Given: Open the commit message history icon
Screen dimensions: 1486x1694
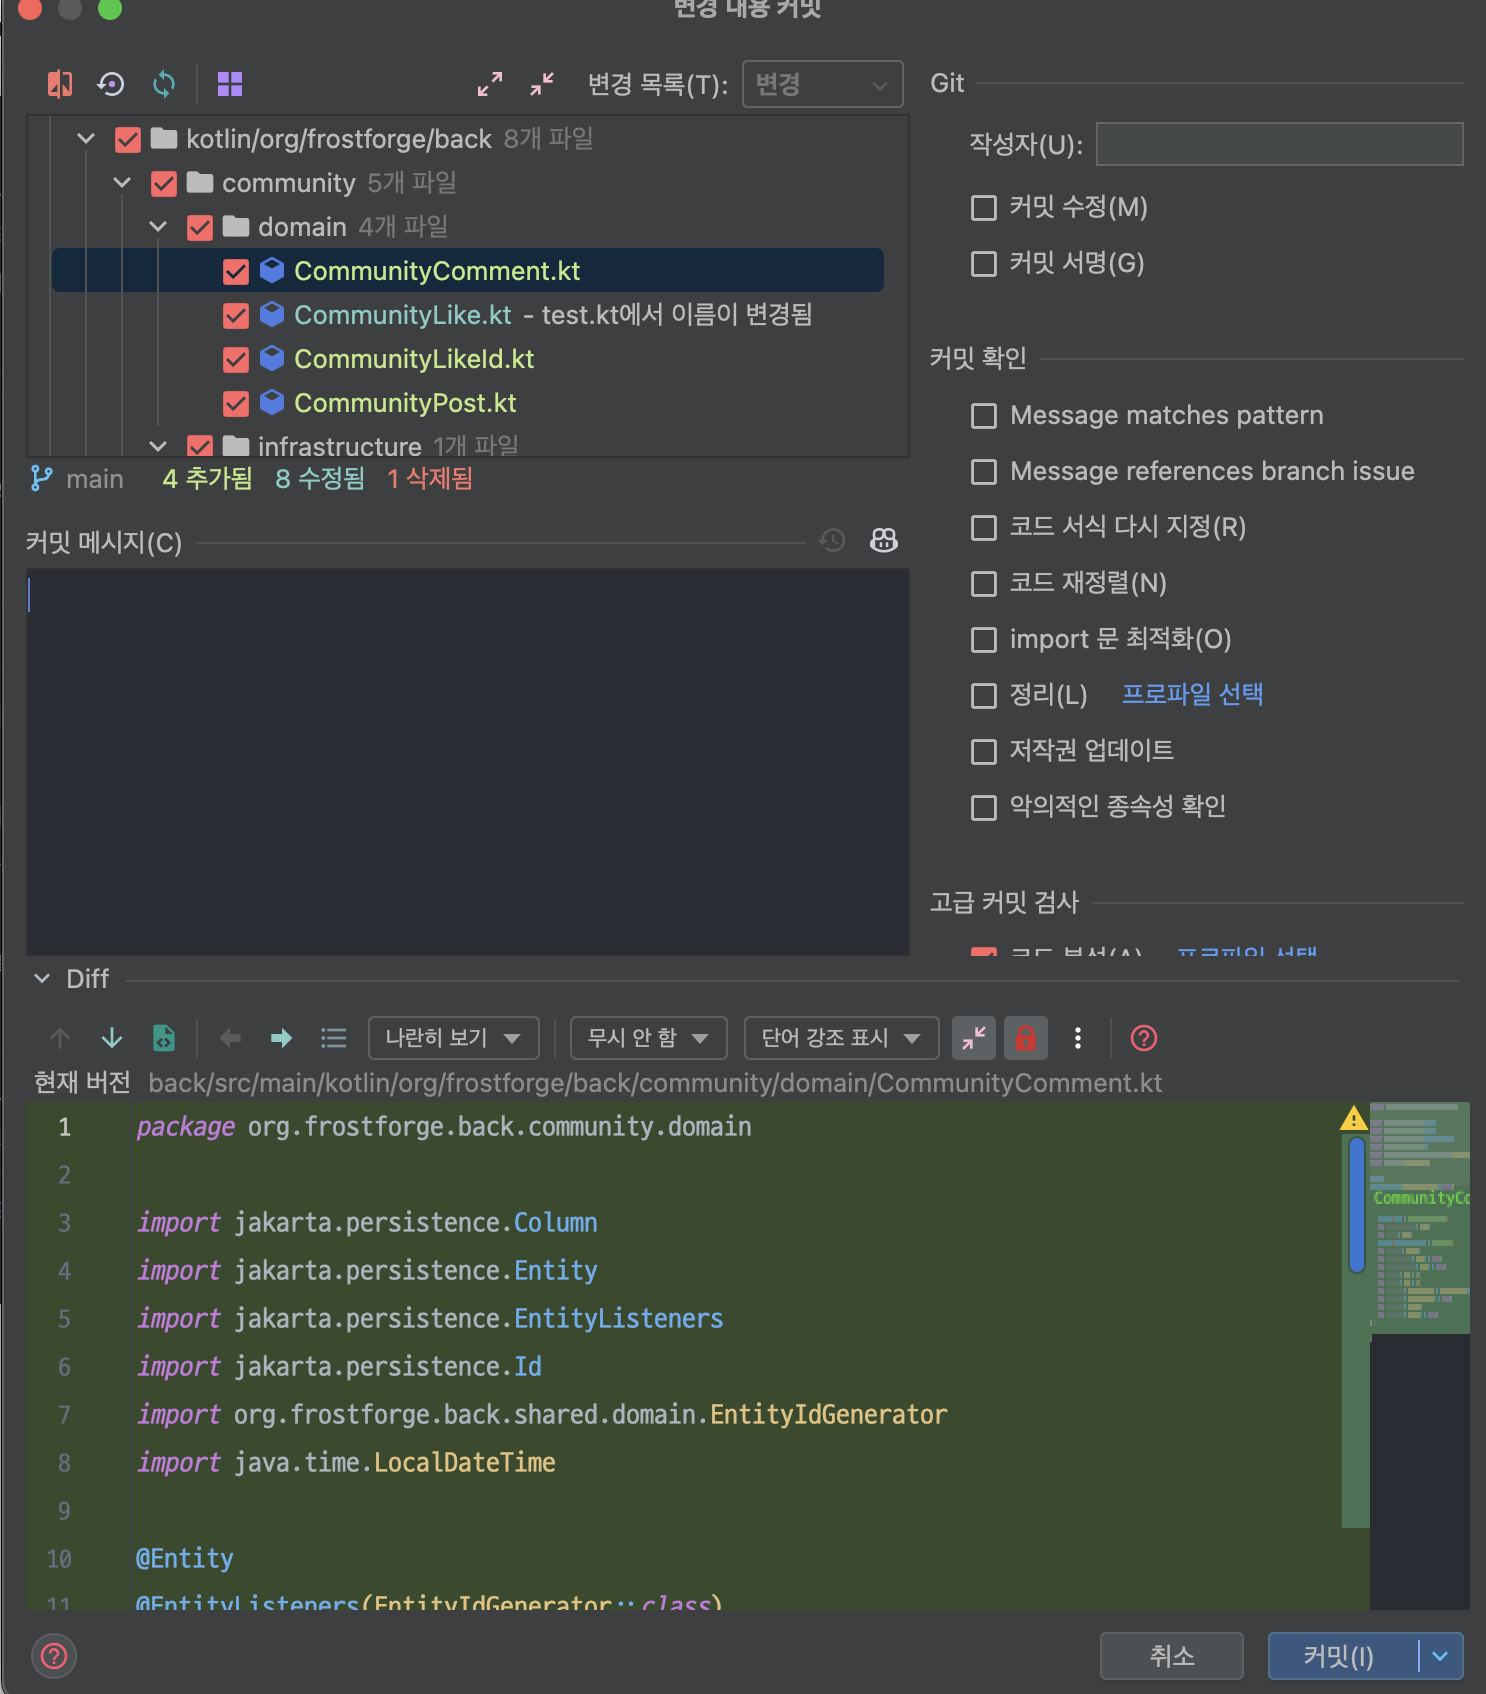Looking at the screenshot, I should [832, 541].
